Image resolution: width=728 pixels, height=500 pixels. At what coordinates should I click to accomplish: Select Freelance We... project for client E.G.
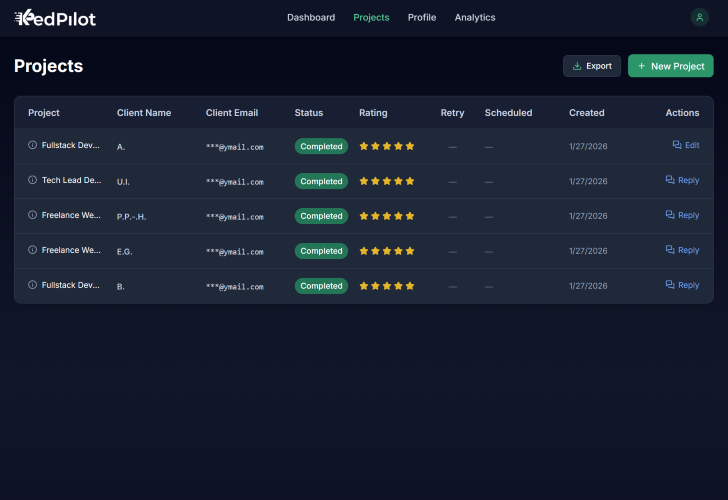pyautogui.click(x=71, y=250)
